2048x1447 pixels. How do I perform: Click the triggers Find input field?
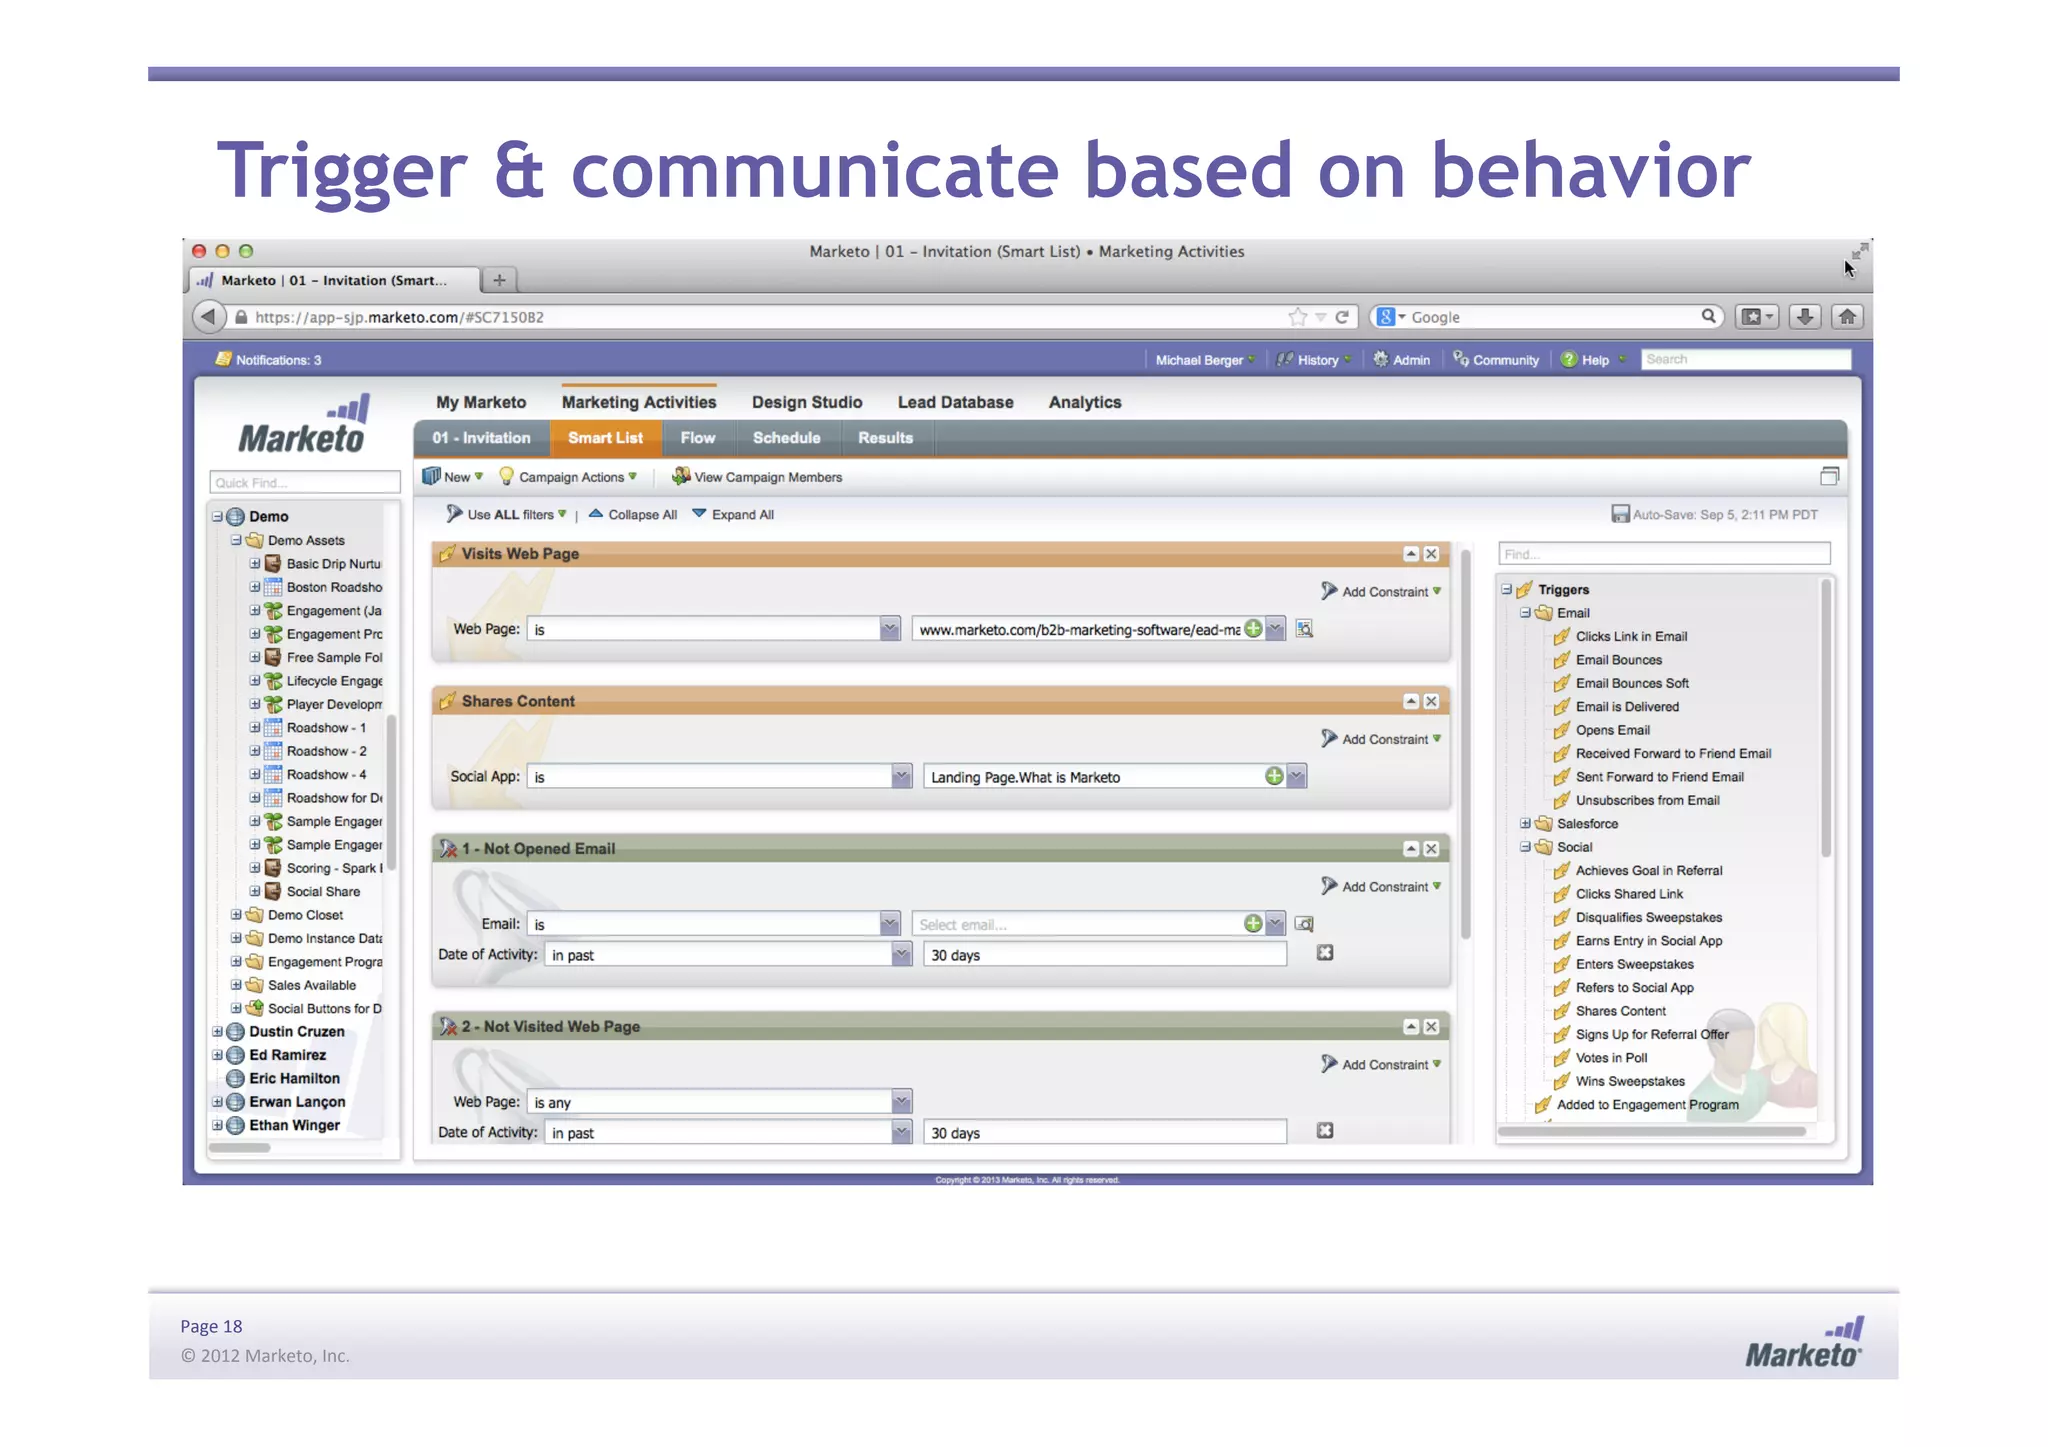pos(1664,554)
